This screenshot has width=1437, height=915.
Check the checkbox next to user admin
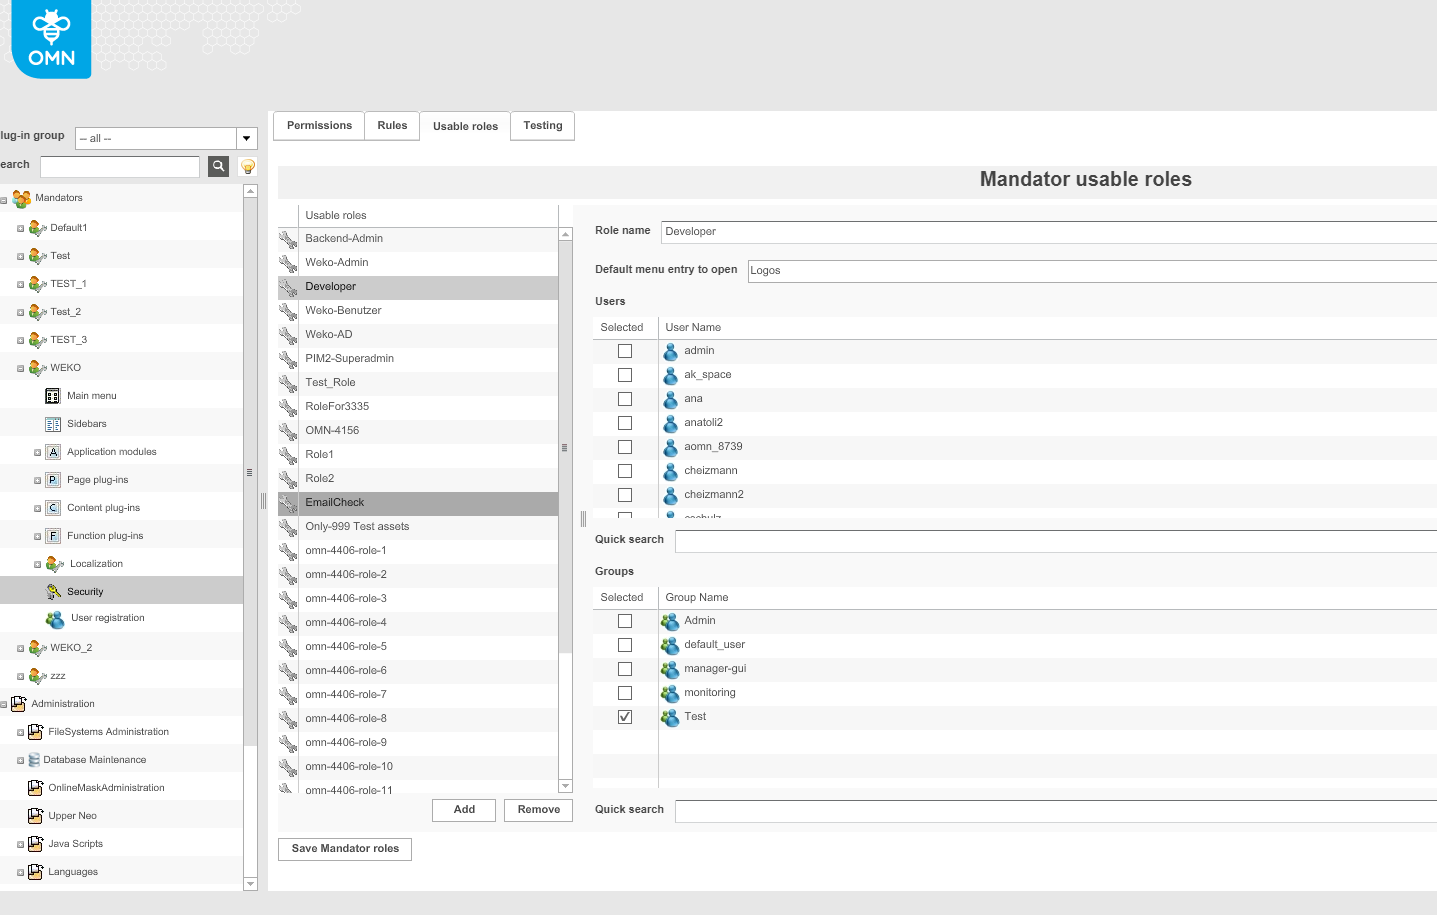coord(625,350)
